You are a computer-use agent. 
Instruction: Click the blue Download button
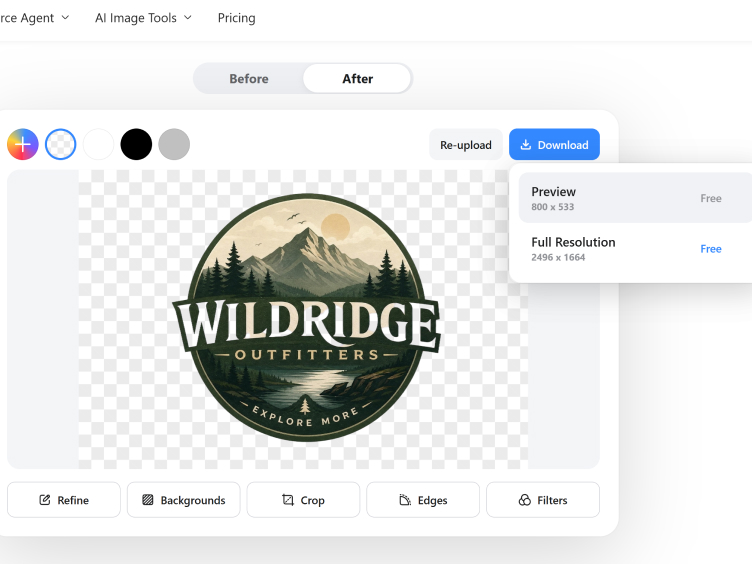pyautogui.click(x=554, y=144)
